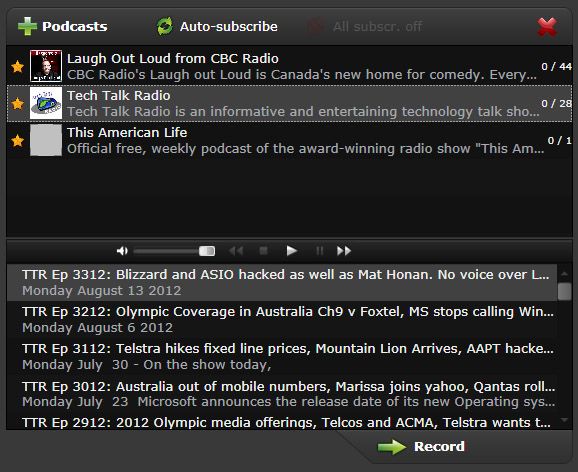This screenshot has width=578, height=472.
Task: Toggle the star for Laugh Out Loud
Action: pyautogui.click(x=17, y=67)
